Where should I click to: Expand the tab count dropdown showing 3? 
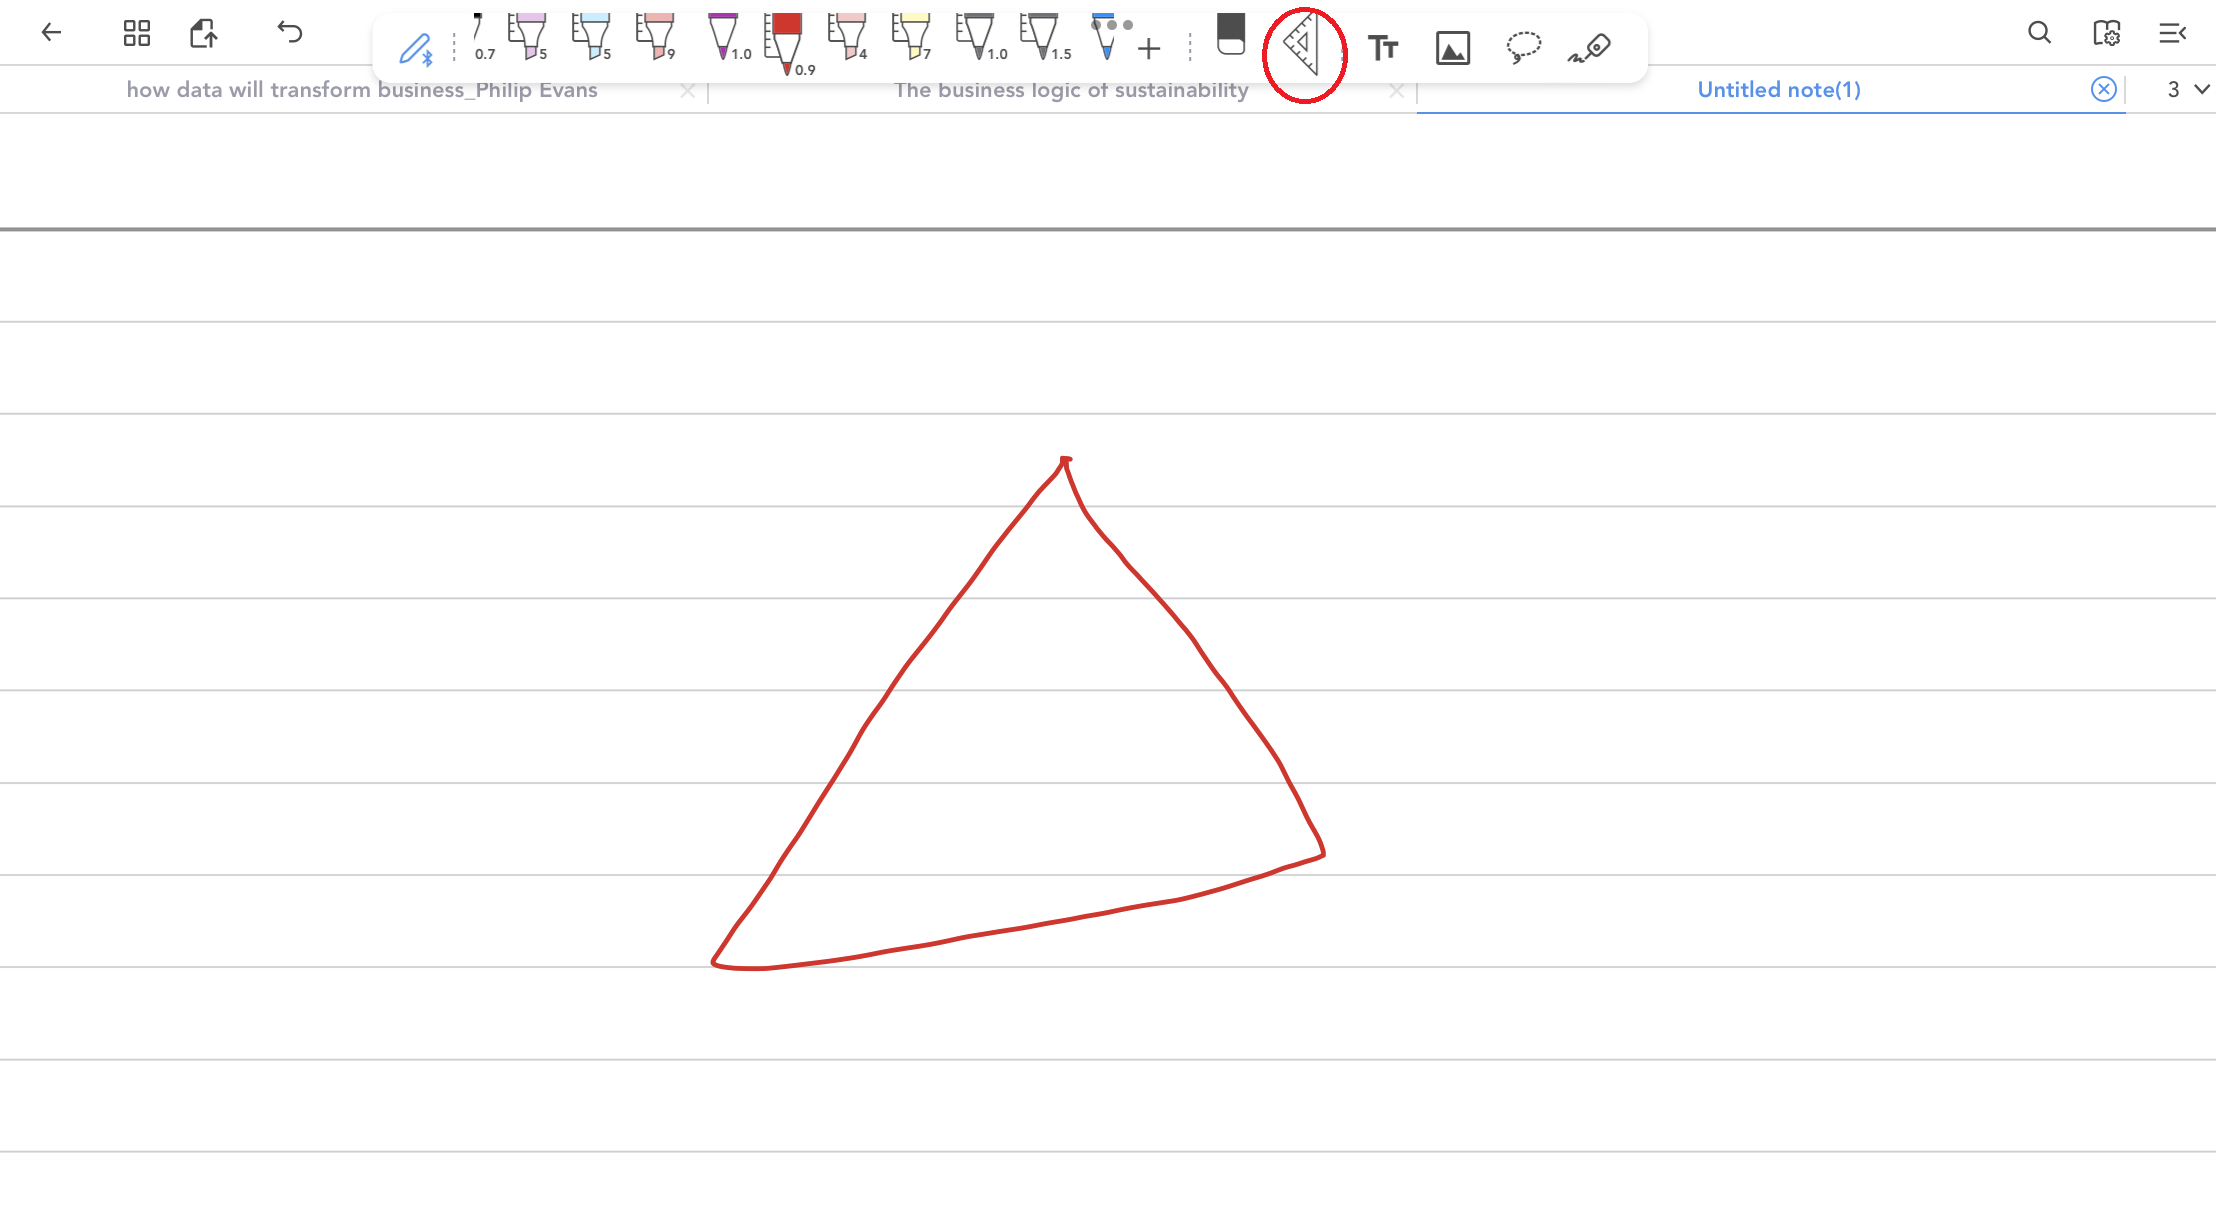[2187, 89]
